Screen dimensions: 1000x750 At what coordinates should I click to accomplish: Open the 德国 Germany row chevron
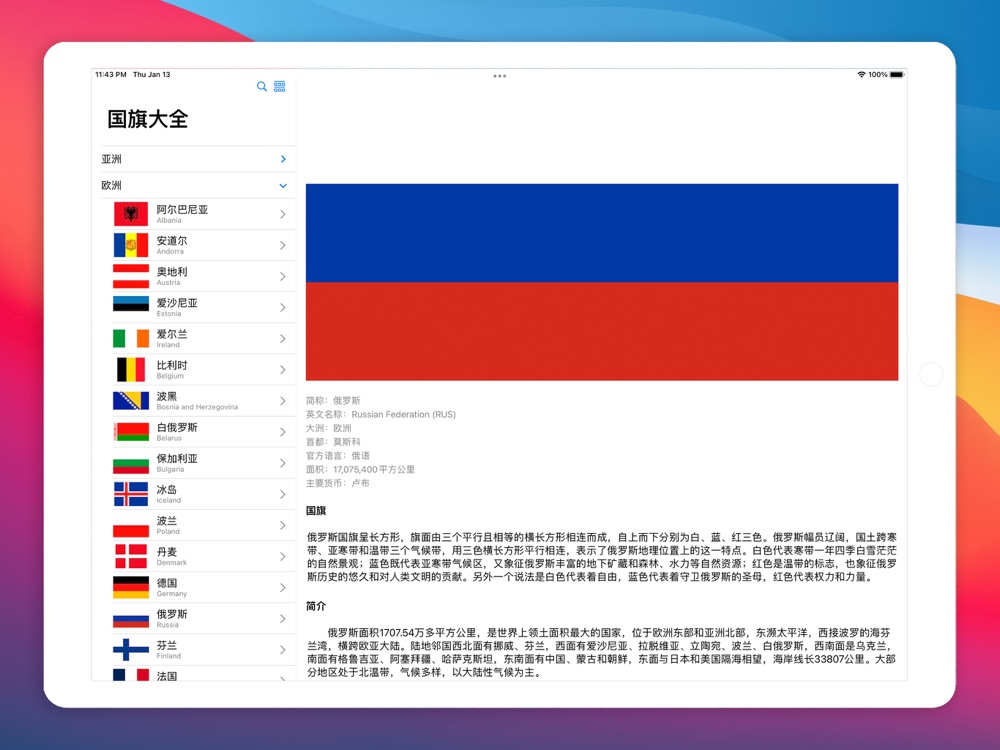(283, 587)
